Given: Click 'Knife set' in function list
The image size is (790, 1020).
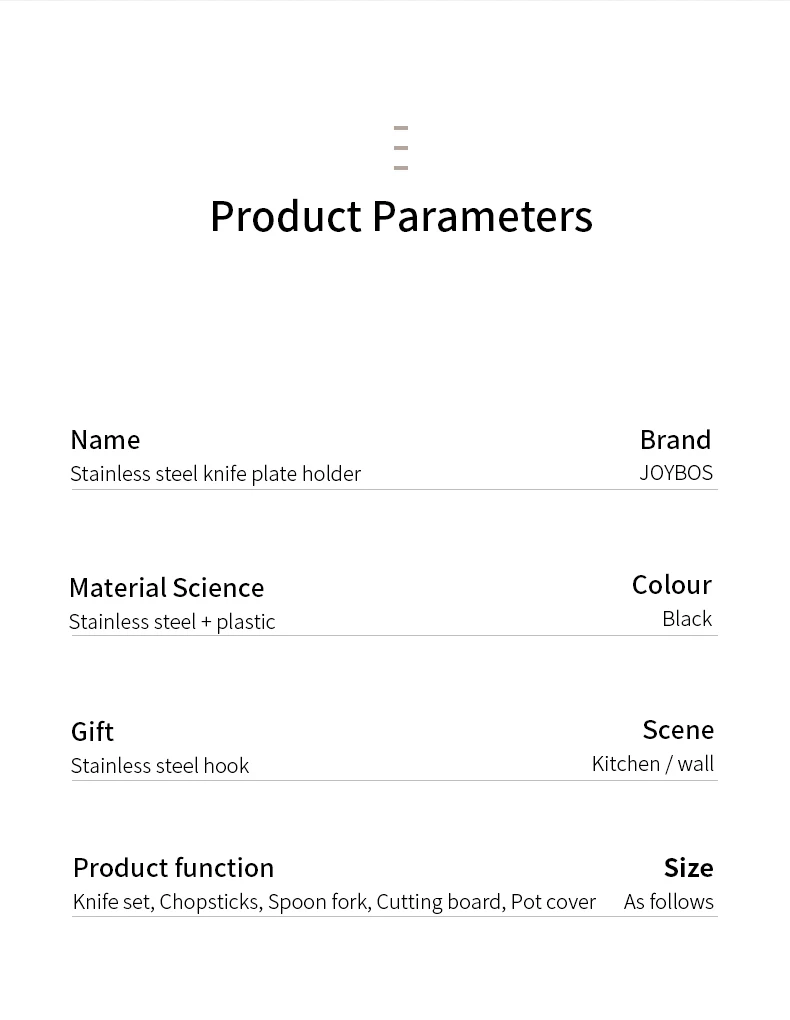Looking at the screenshot, I should (112, 902).
